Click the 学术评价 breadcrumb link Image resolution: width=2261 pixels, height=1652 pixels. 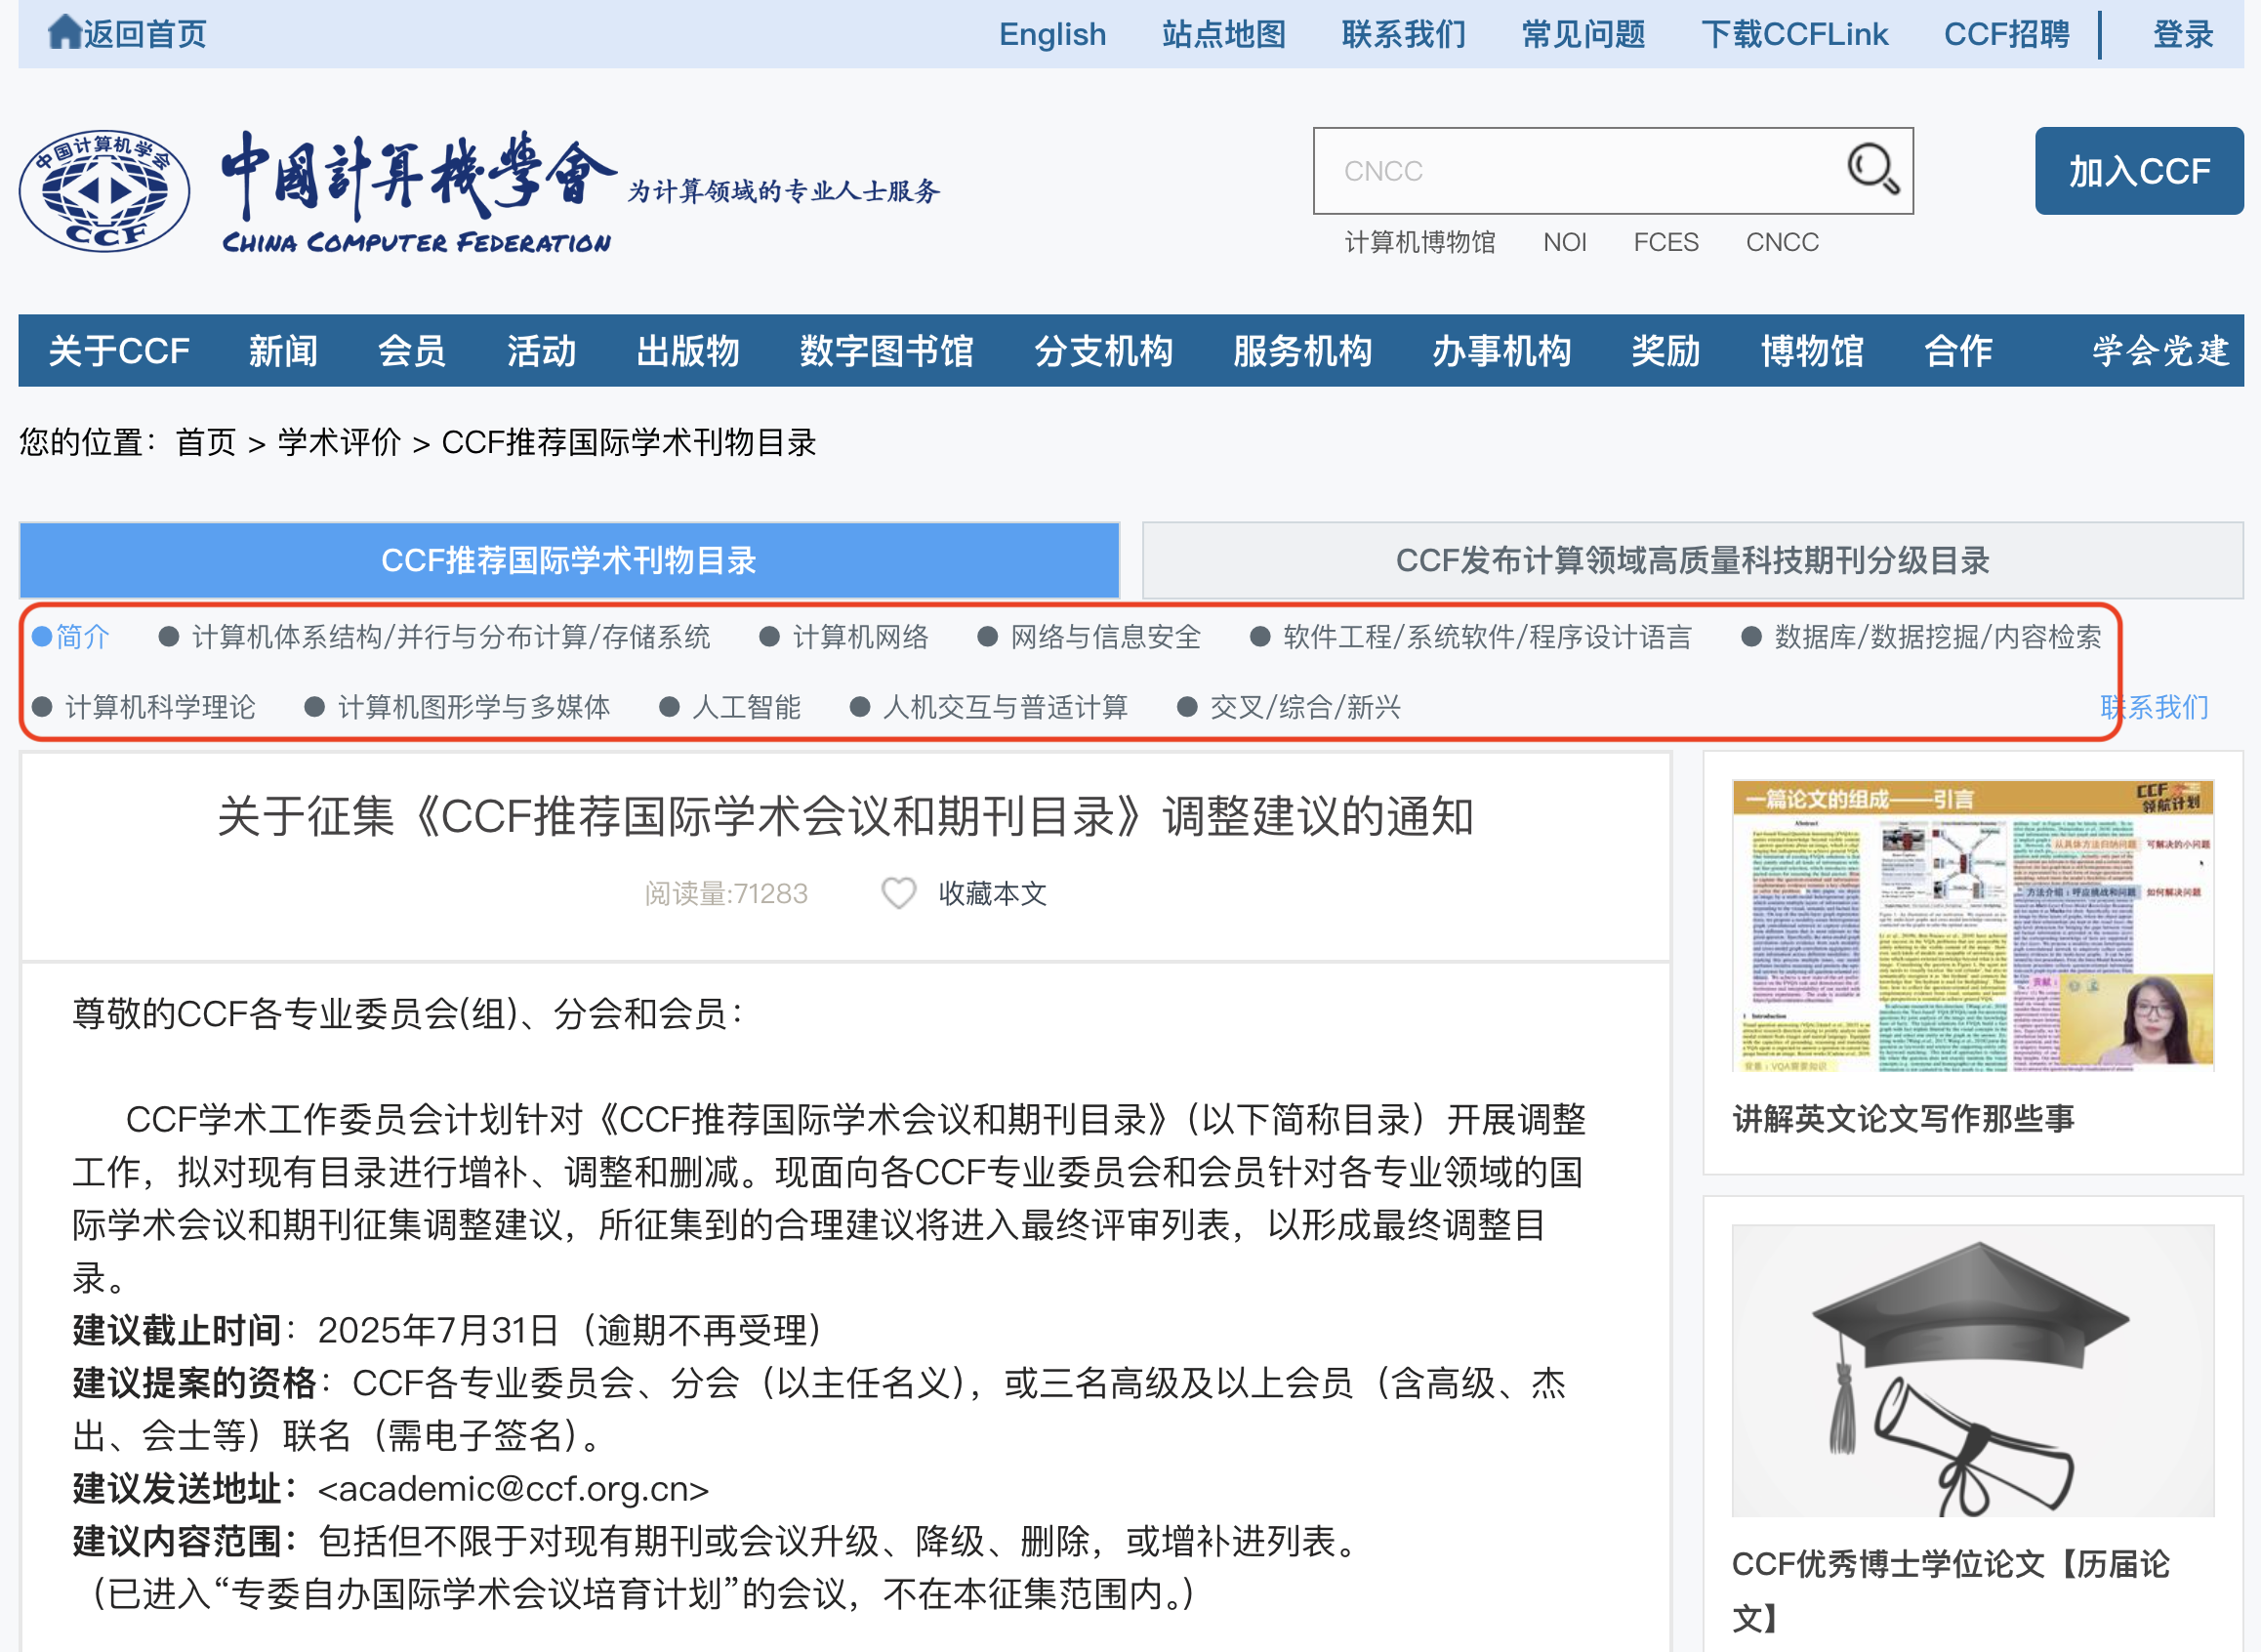pos(338,442)
